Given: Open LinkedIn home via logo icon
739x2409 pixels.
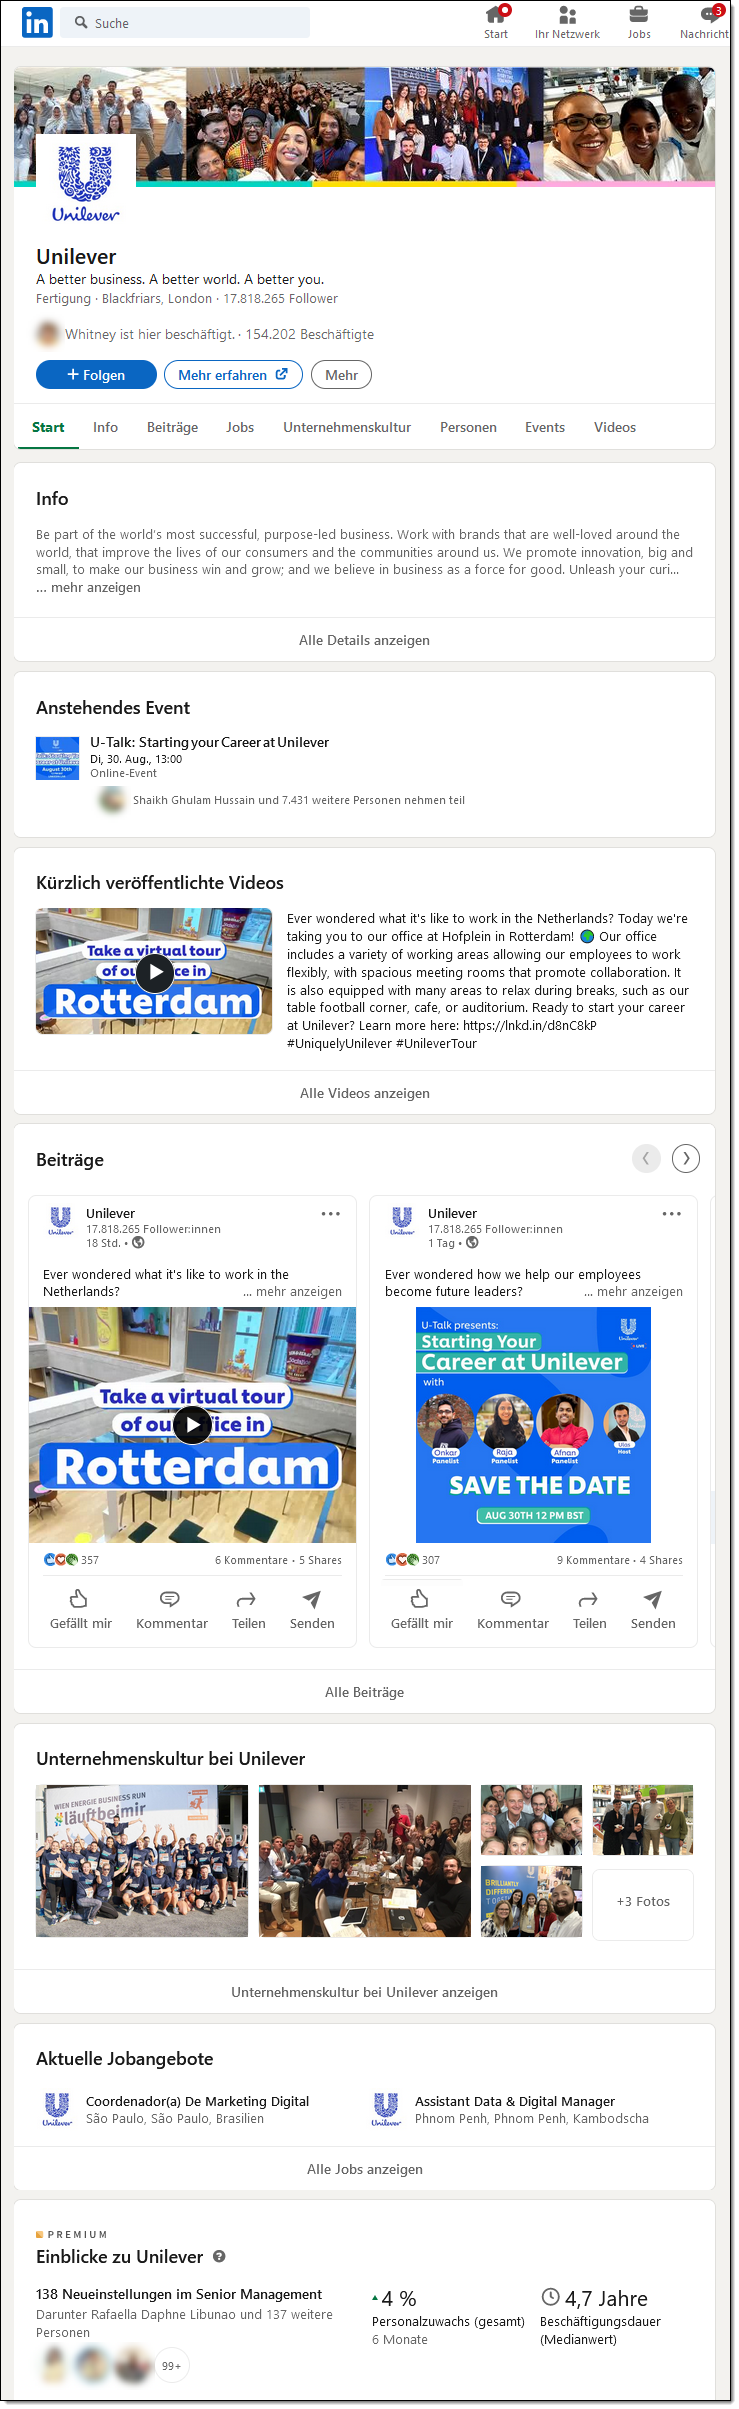Looking at the screenshot, I should (x=37, y=22).
